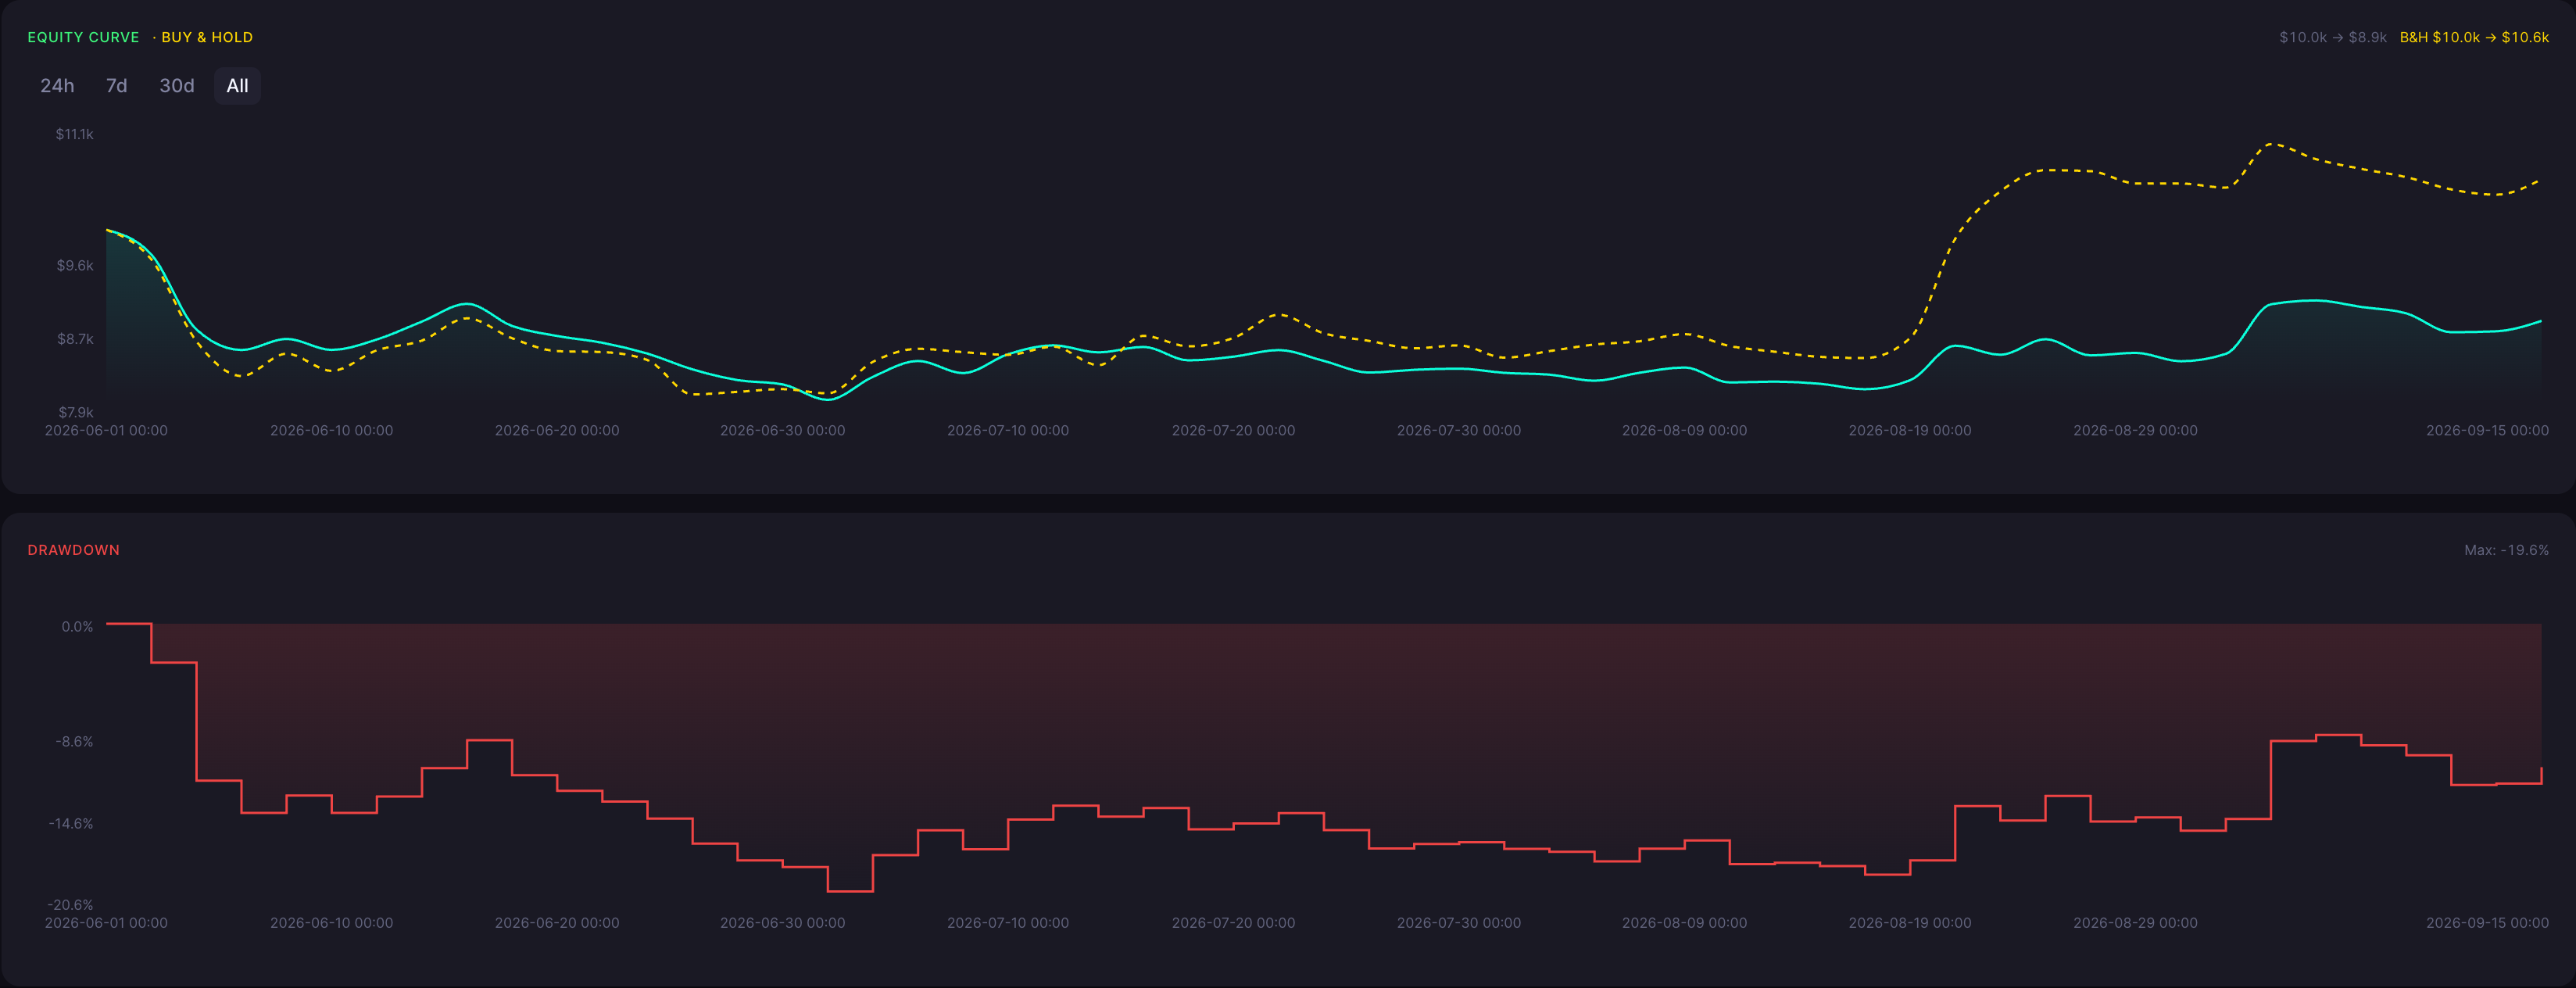Click the Max: -19.6% drawdown value

(2506, 550)
